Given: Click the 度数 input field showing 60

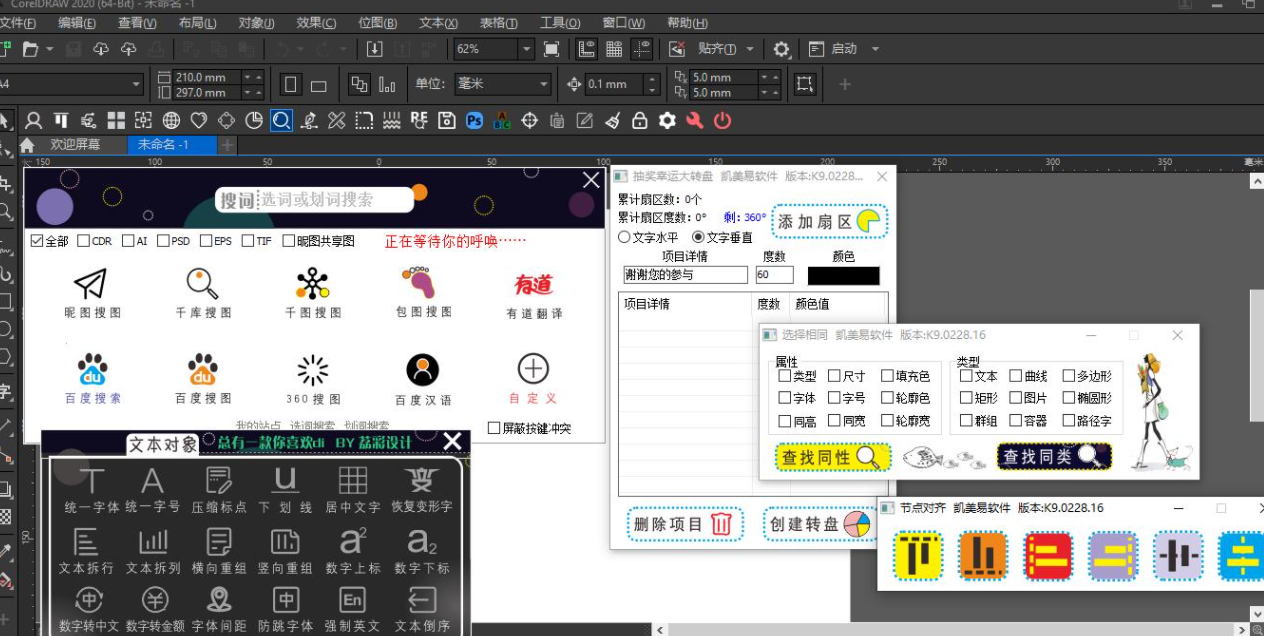Looking at the screenshot, I should tap(775, 275).
